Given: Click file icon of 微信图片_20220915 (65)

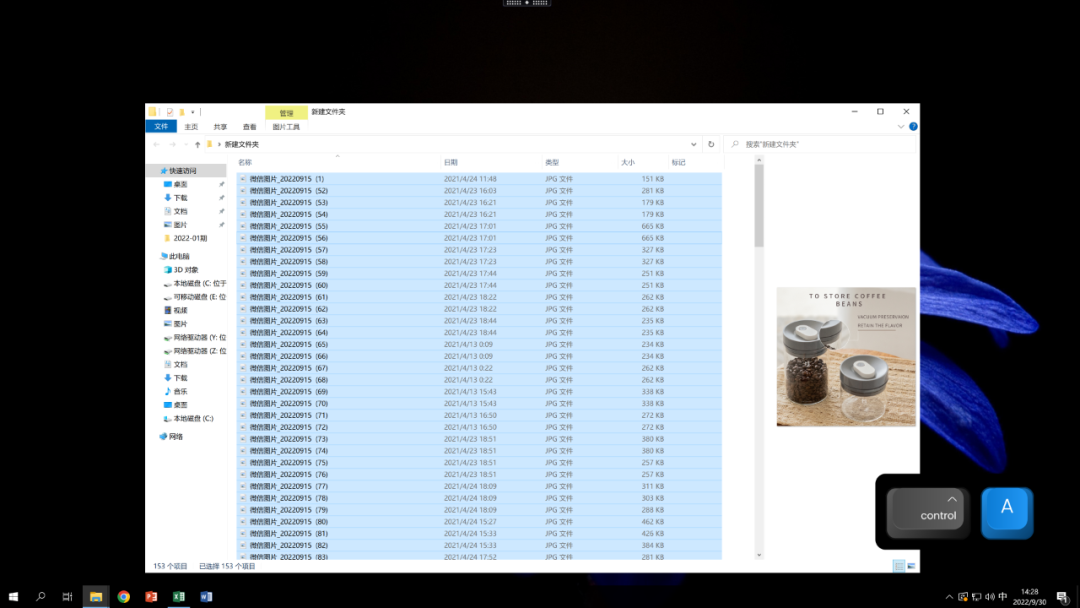Looking at the screenshot, I should [242, 344].
